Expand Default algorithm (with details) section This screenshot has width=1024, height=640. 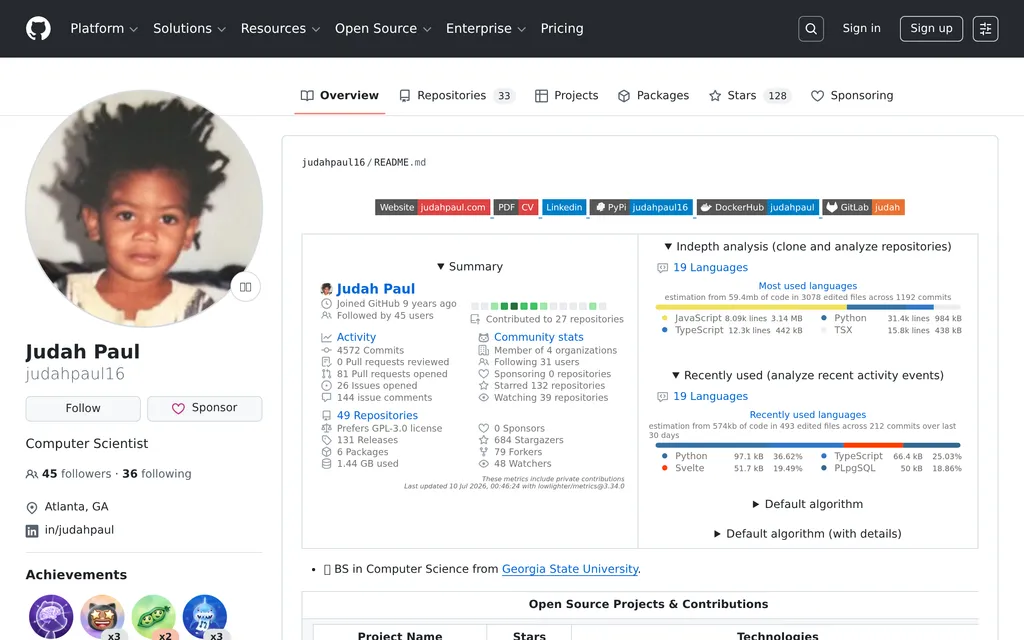[807, 534]
